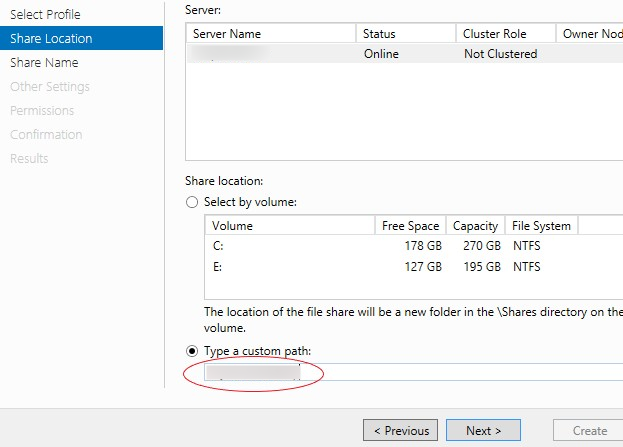
Task: Click the Owner Node column header
Action: click(x=591, y=34)
